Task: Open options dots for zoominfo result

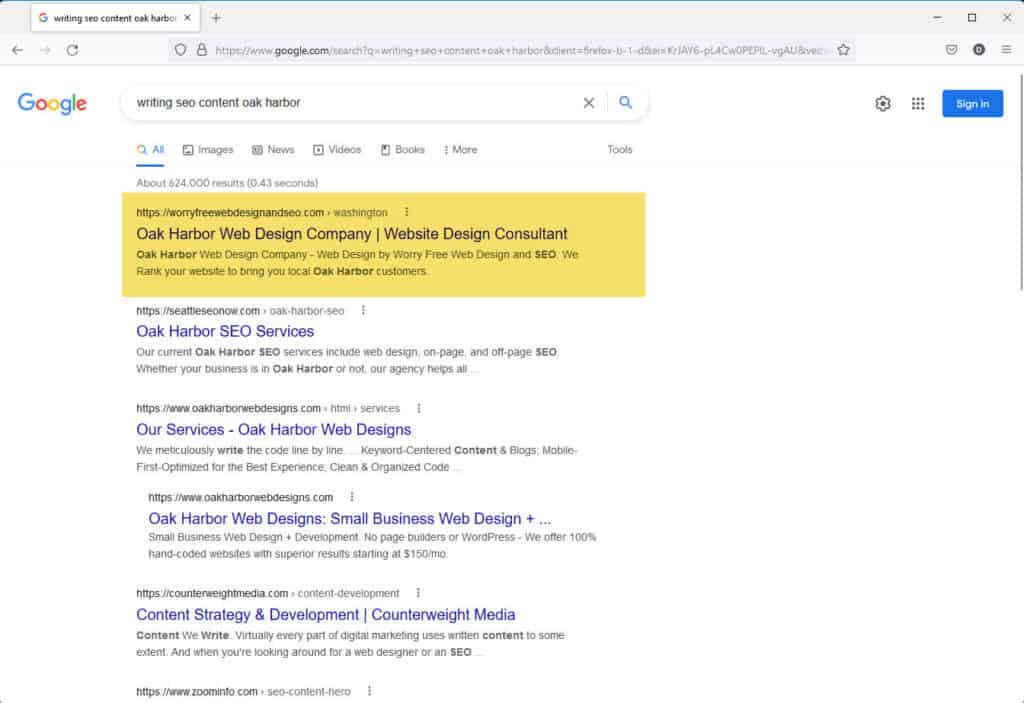Action: coord(370,691)
